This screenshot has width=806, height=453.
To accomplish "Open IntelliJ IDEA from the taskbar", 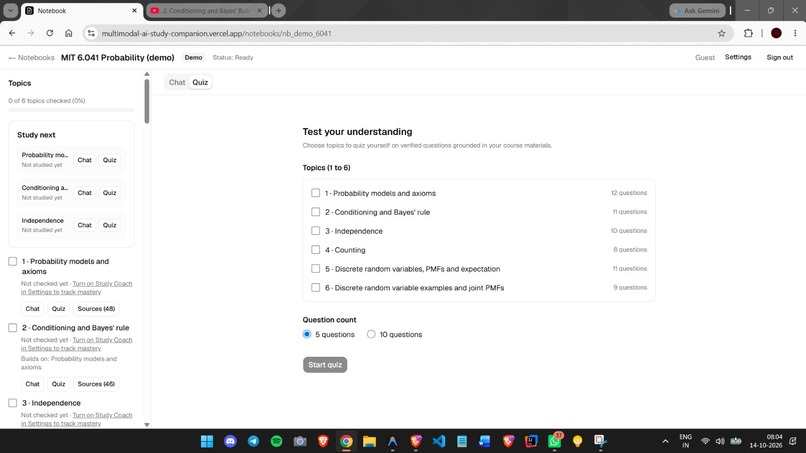I will click(531, 441).
